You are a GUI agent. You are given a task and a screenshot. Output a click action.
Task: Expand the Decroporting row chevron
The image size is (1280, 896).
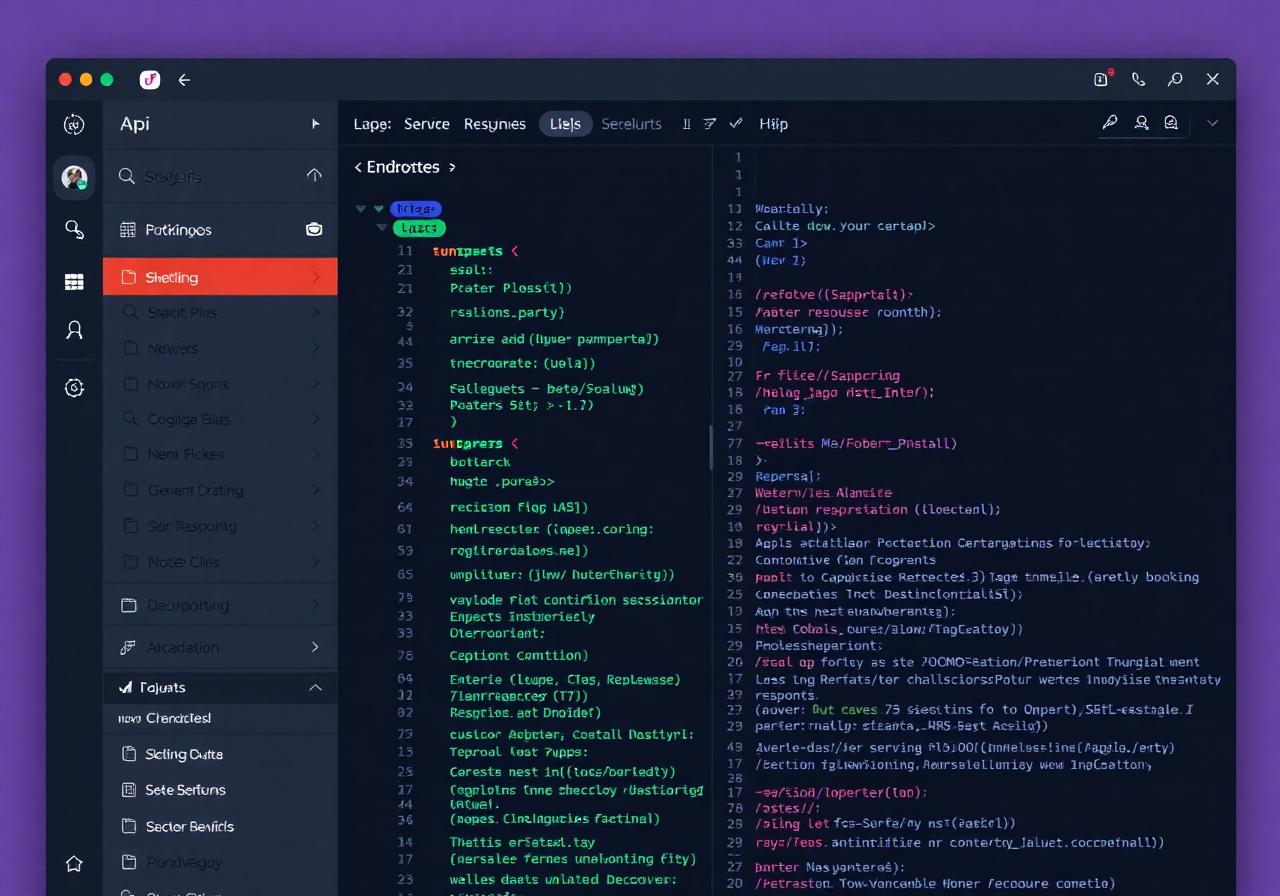click(x=315, y=605)
